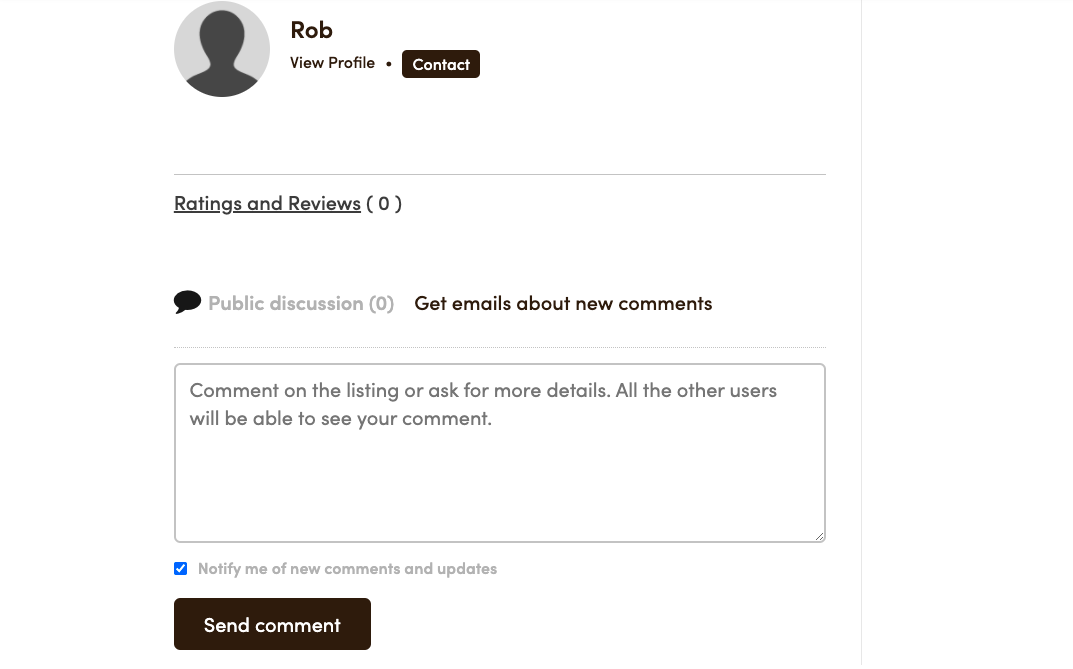Click the speech bubble discussion icon
1073x669 pixels.
coord(188,302)
